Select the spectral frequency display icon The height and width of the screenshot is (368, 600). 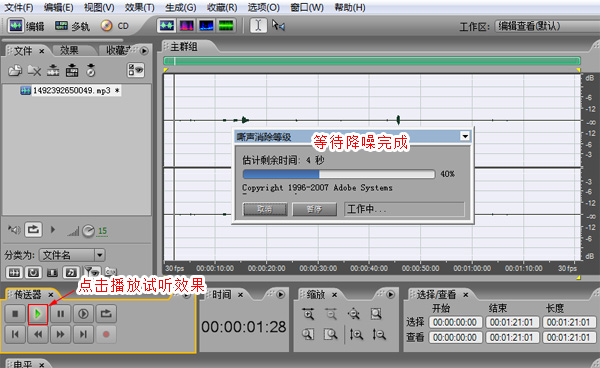click(x=186, y=26)
